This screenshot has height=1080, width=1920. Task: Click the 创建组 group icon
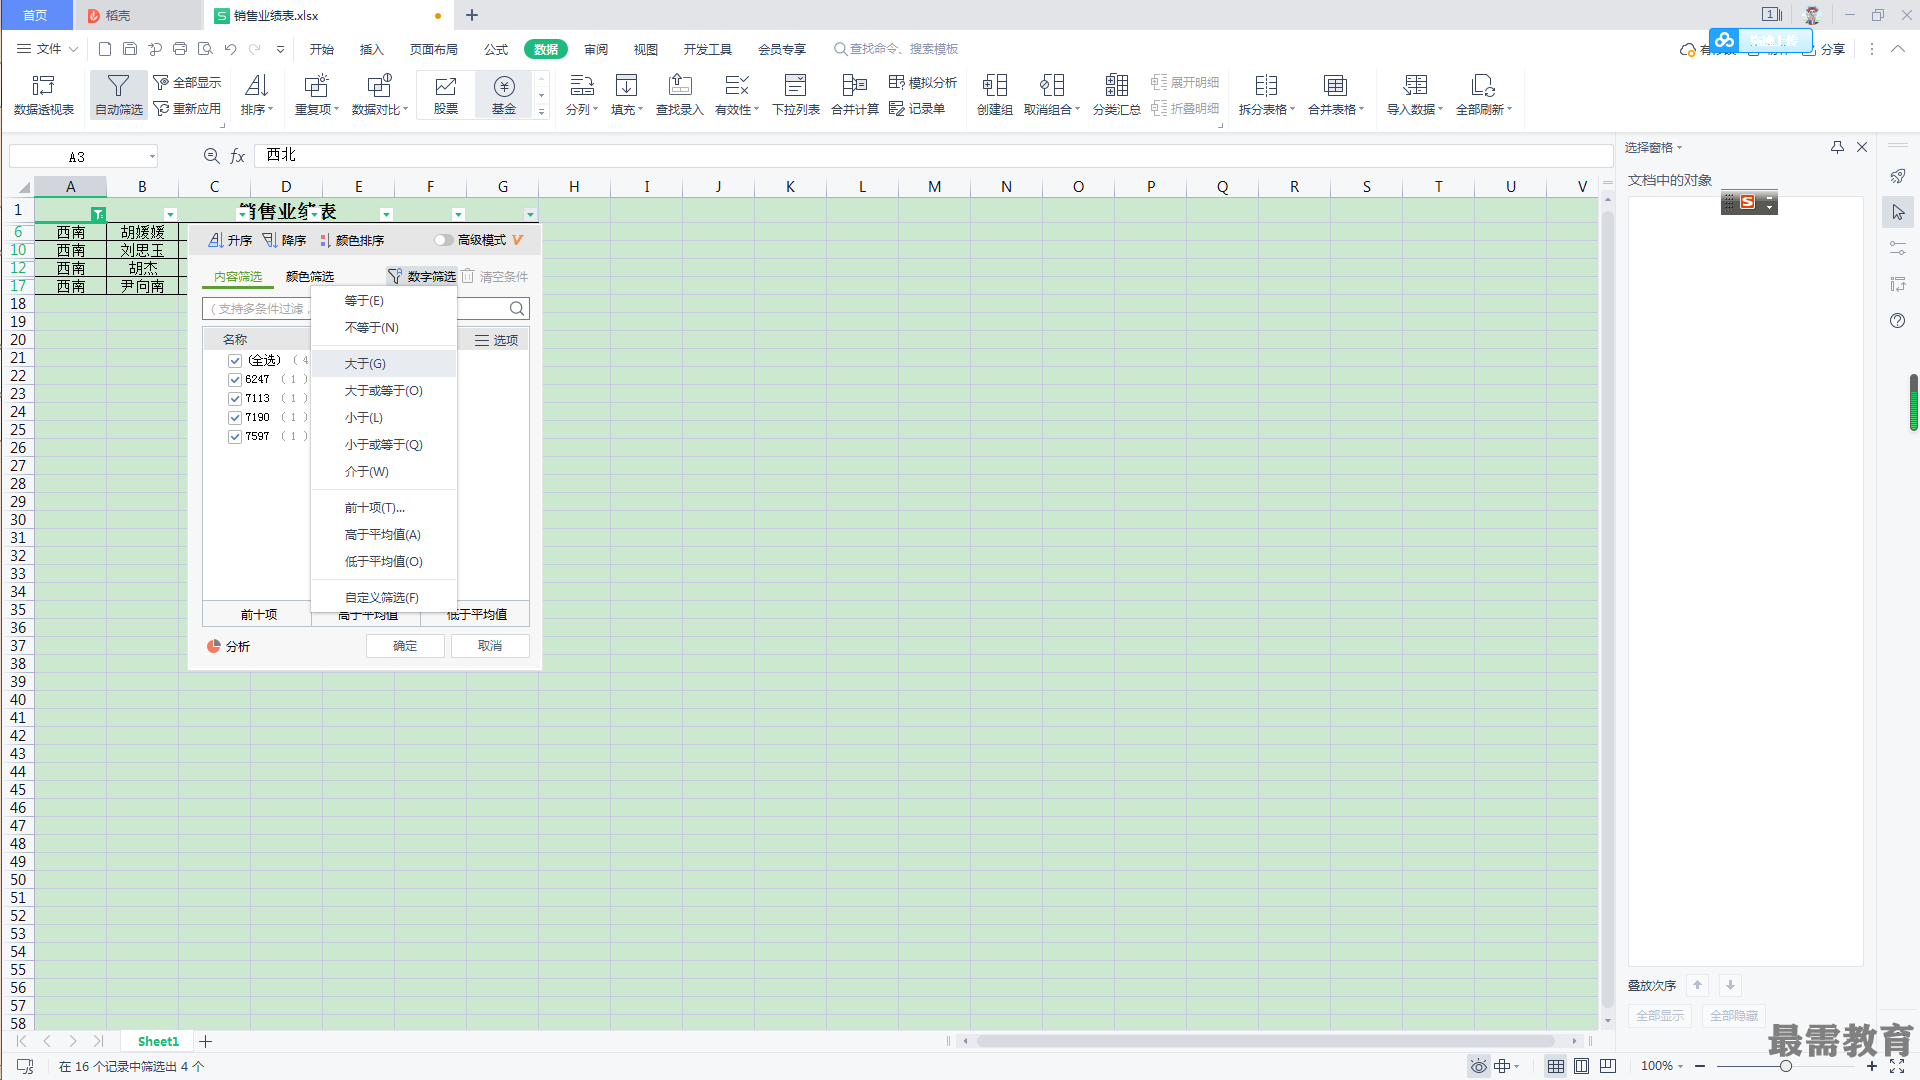[x=995, y=95]
